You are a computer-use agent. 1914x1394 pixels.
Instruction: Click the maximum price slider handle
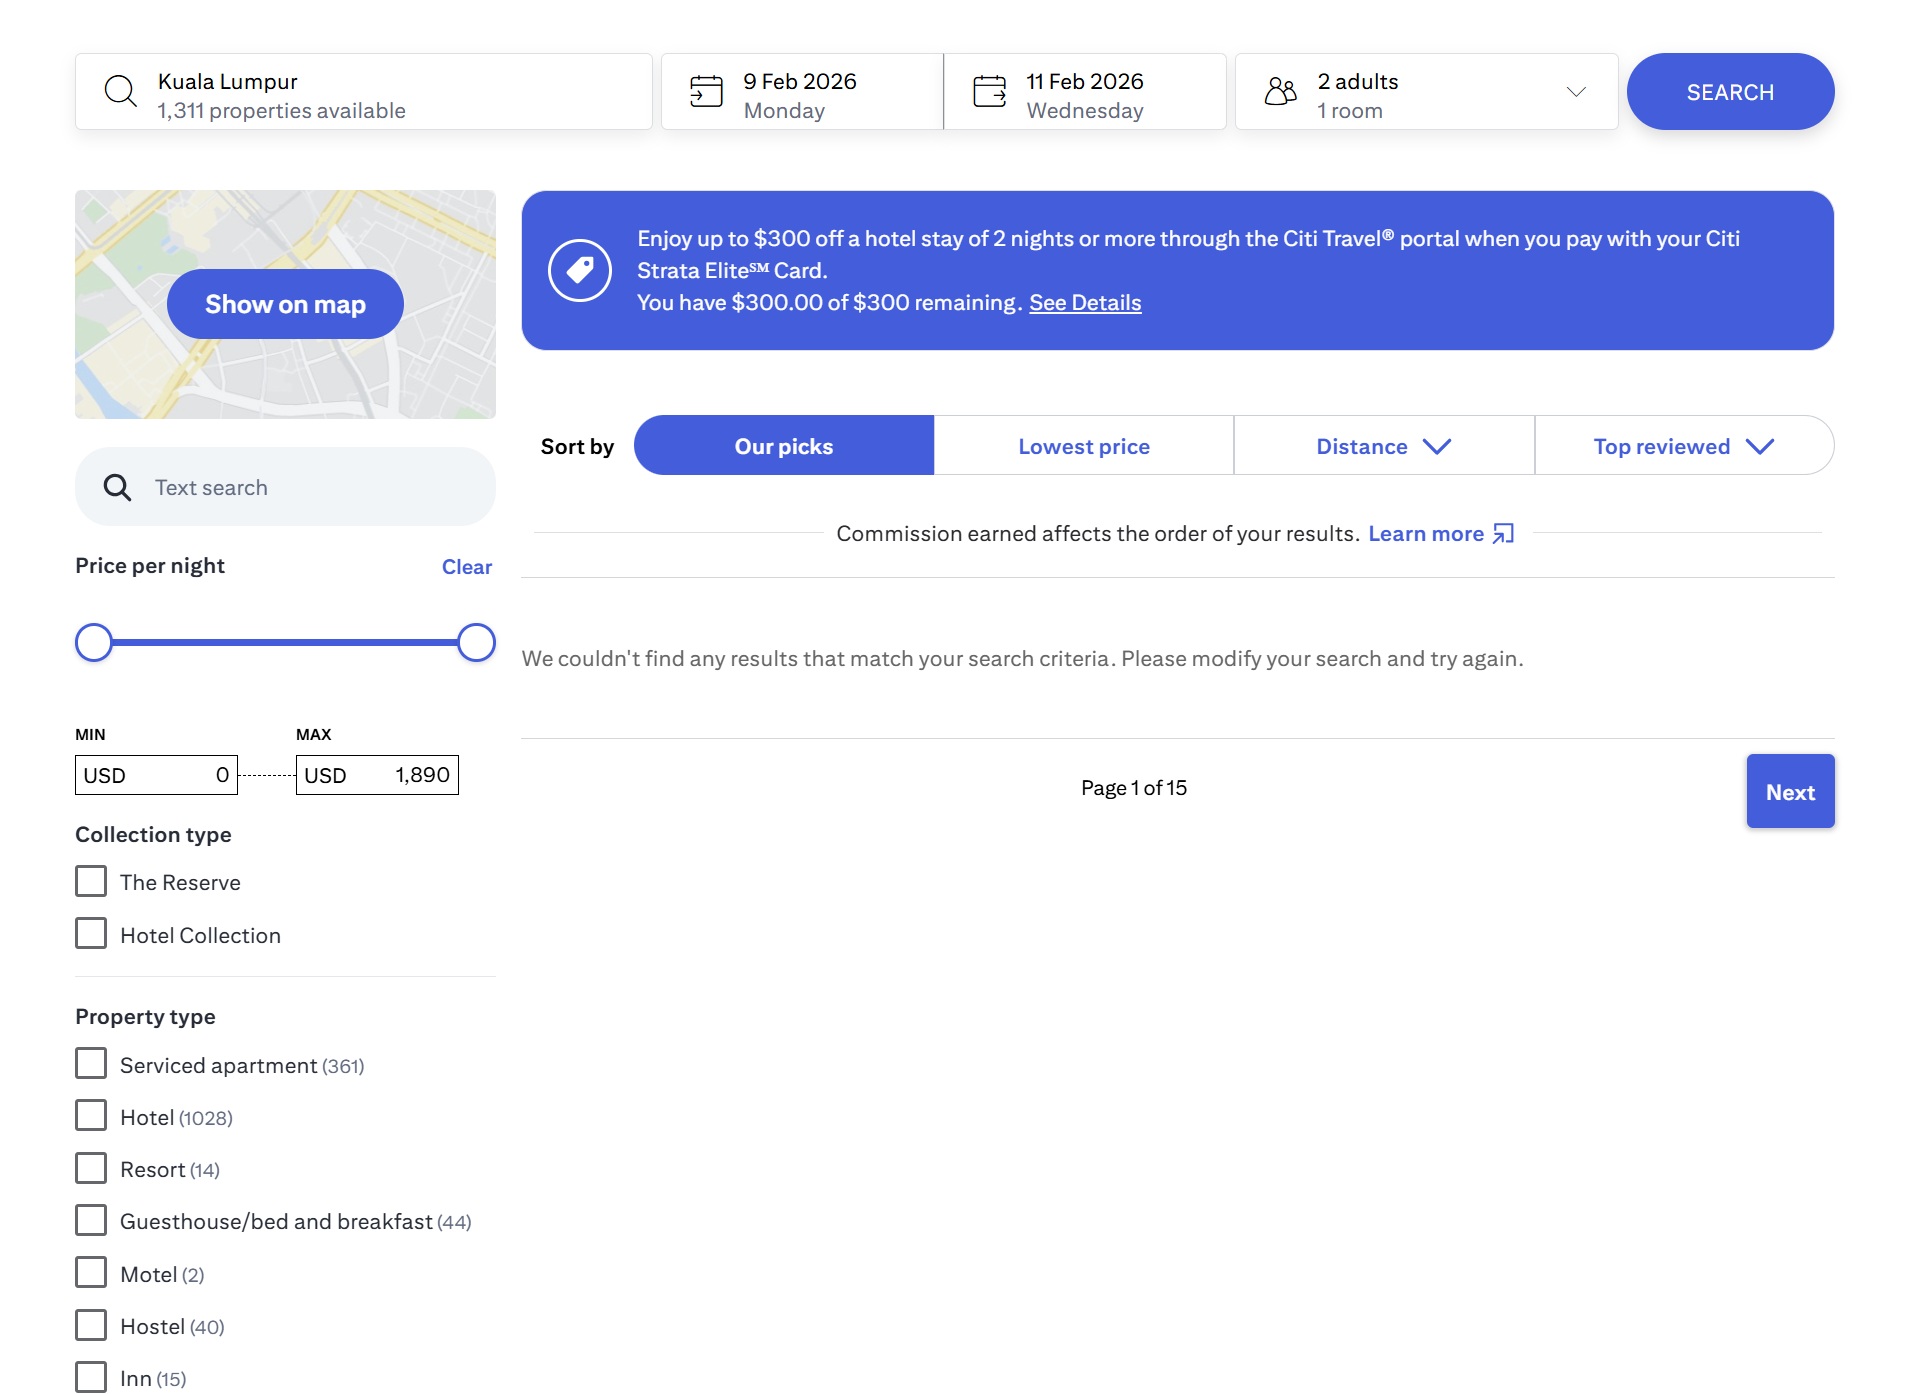point(476,643)
